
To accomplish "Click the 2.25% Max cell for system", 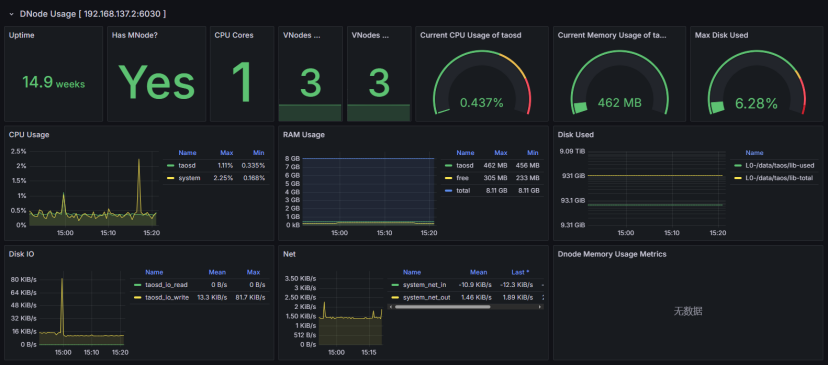I will 224,178.
